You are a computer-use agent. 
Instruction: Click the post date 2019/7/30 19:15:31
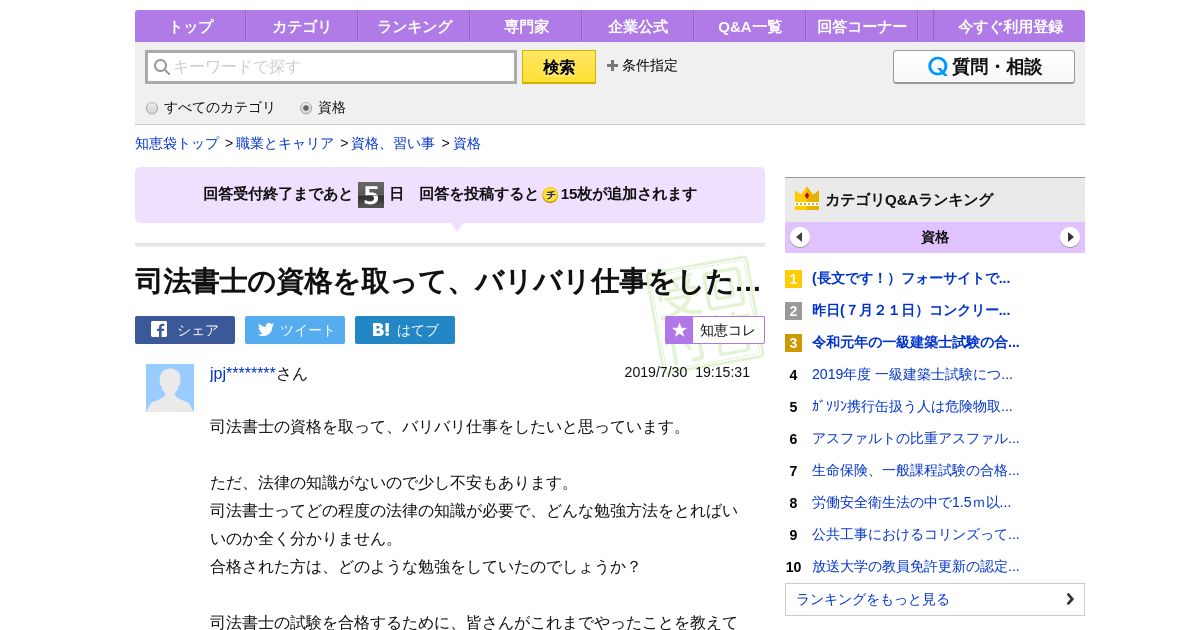click(x=687, y=372)
